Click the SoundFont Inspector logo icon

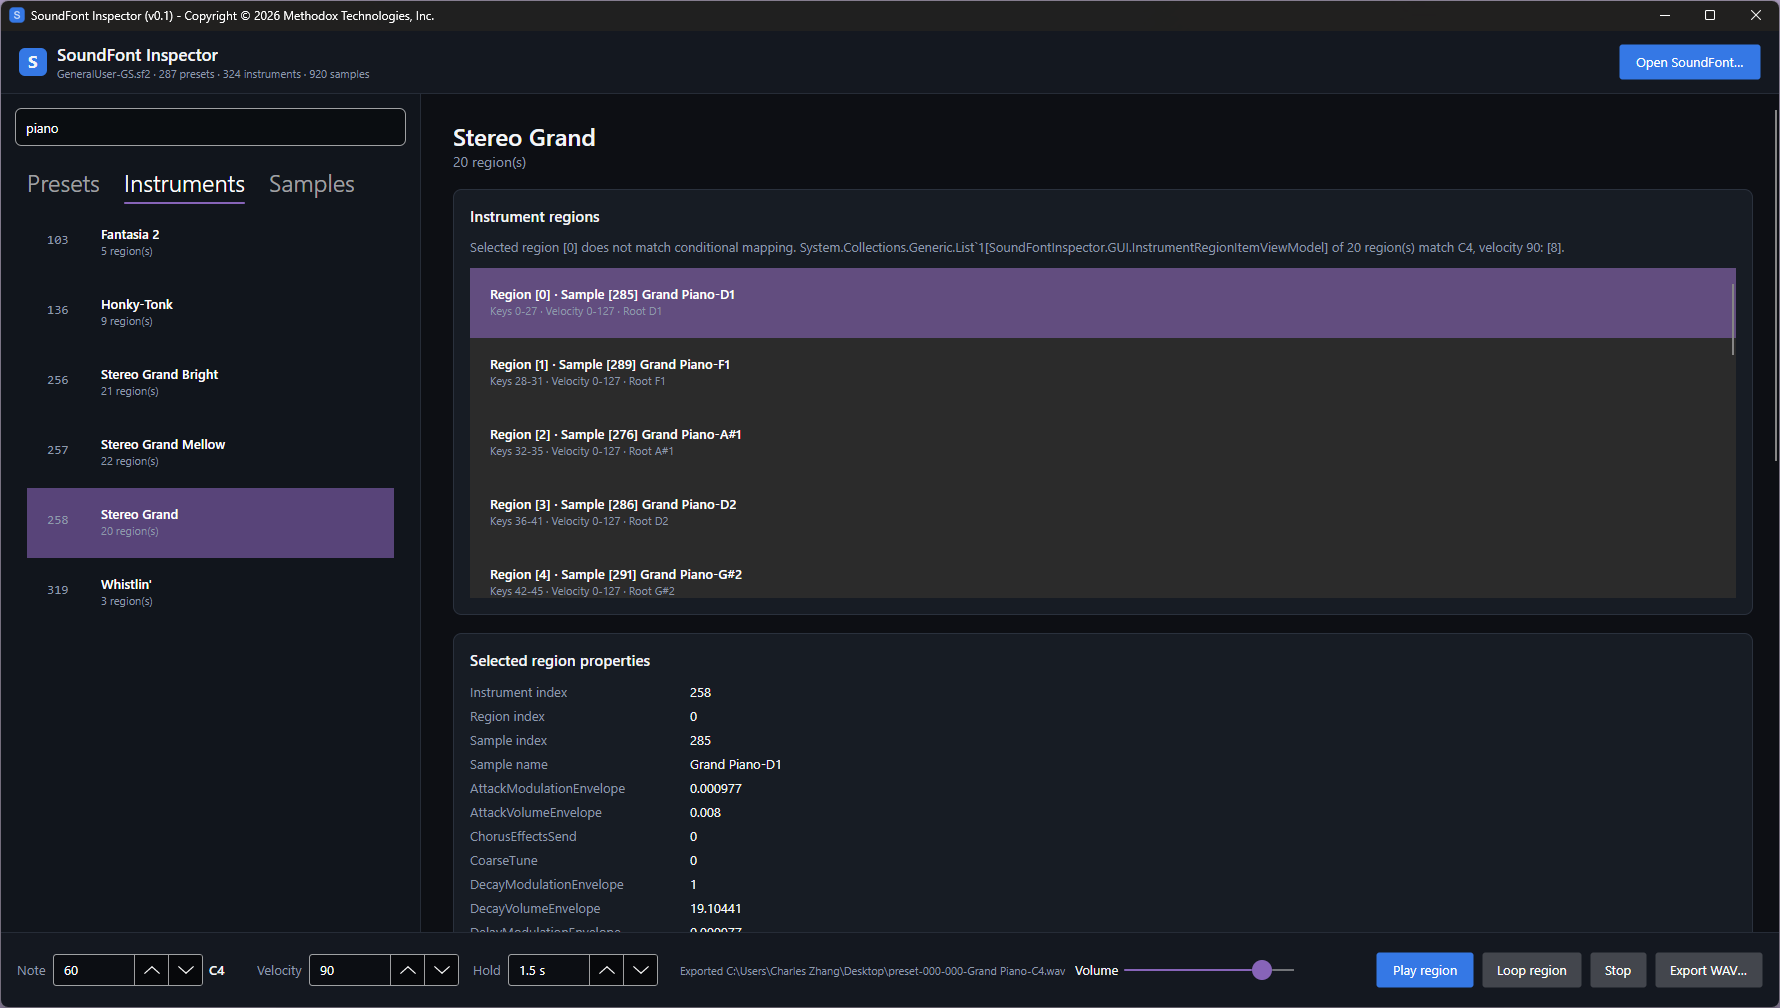pyautogui.click(x=33, y=62)
